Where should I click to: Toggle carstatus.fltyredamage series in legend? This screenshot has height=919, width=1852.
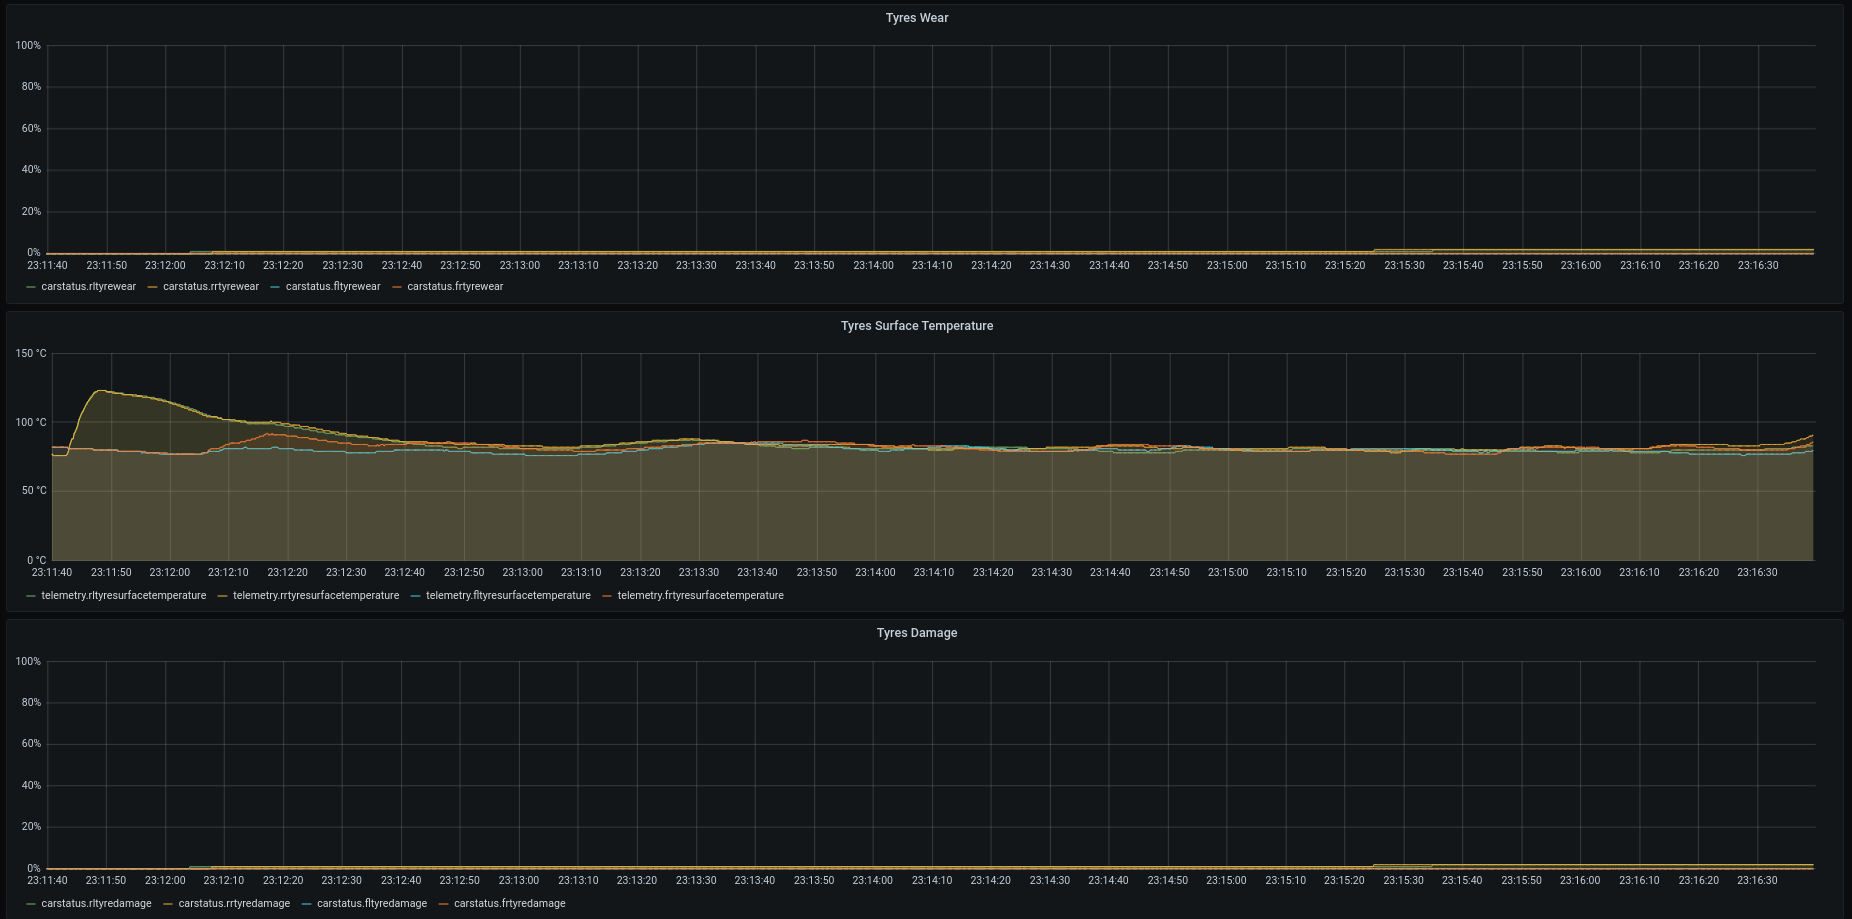[372, 904]
